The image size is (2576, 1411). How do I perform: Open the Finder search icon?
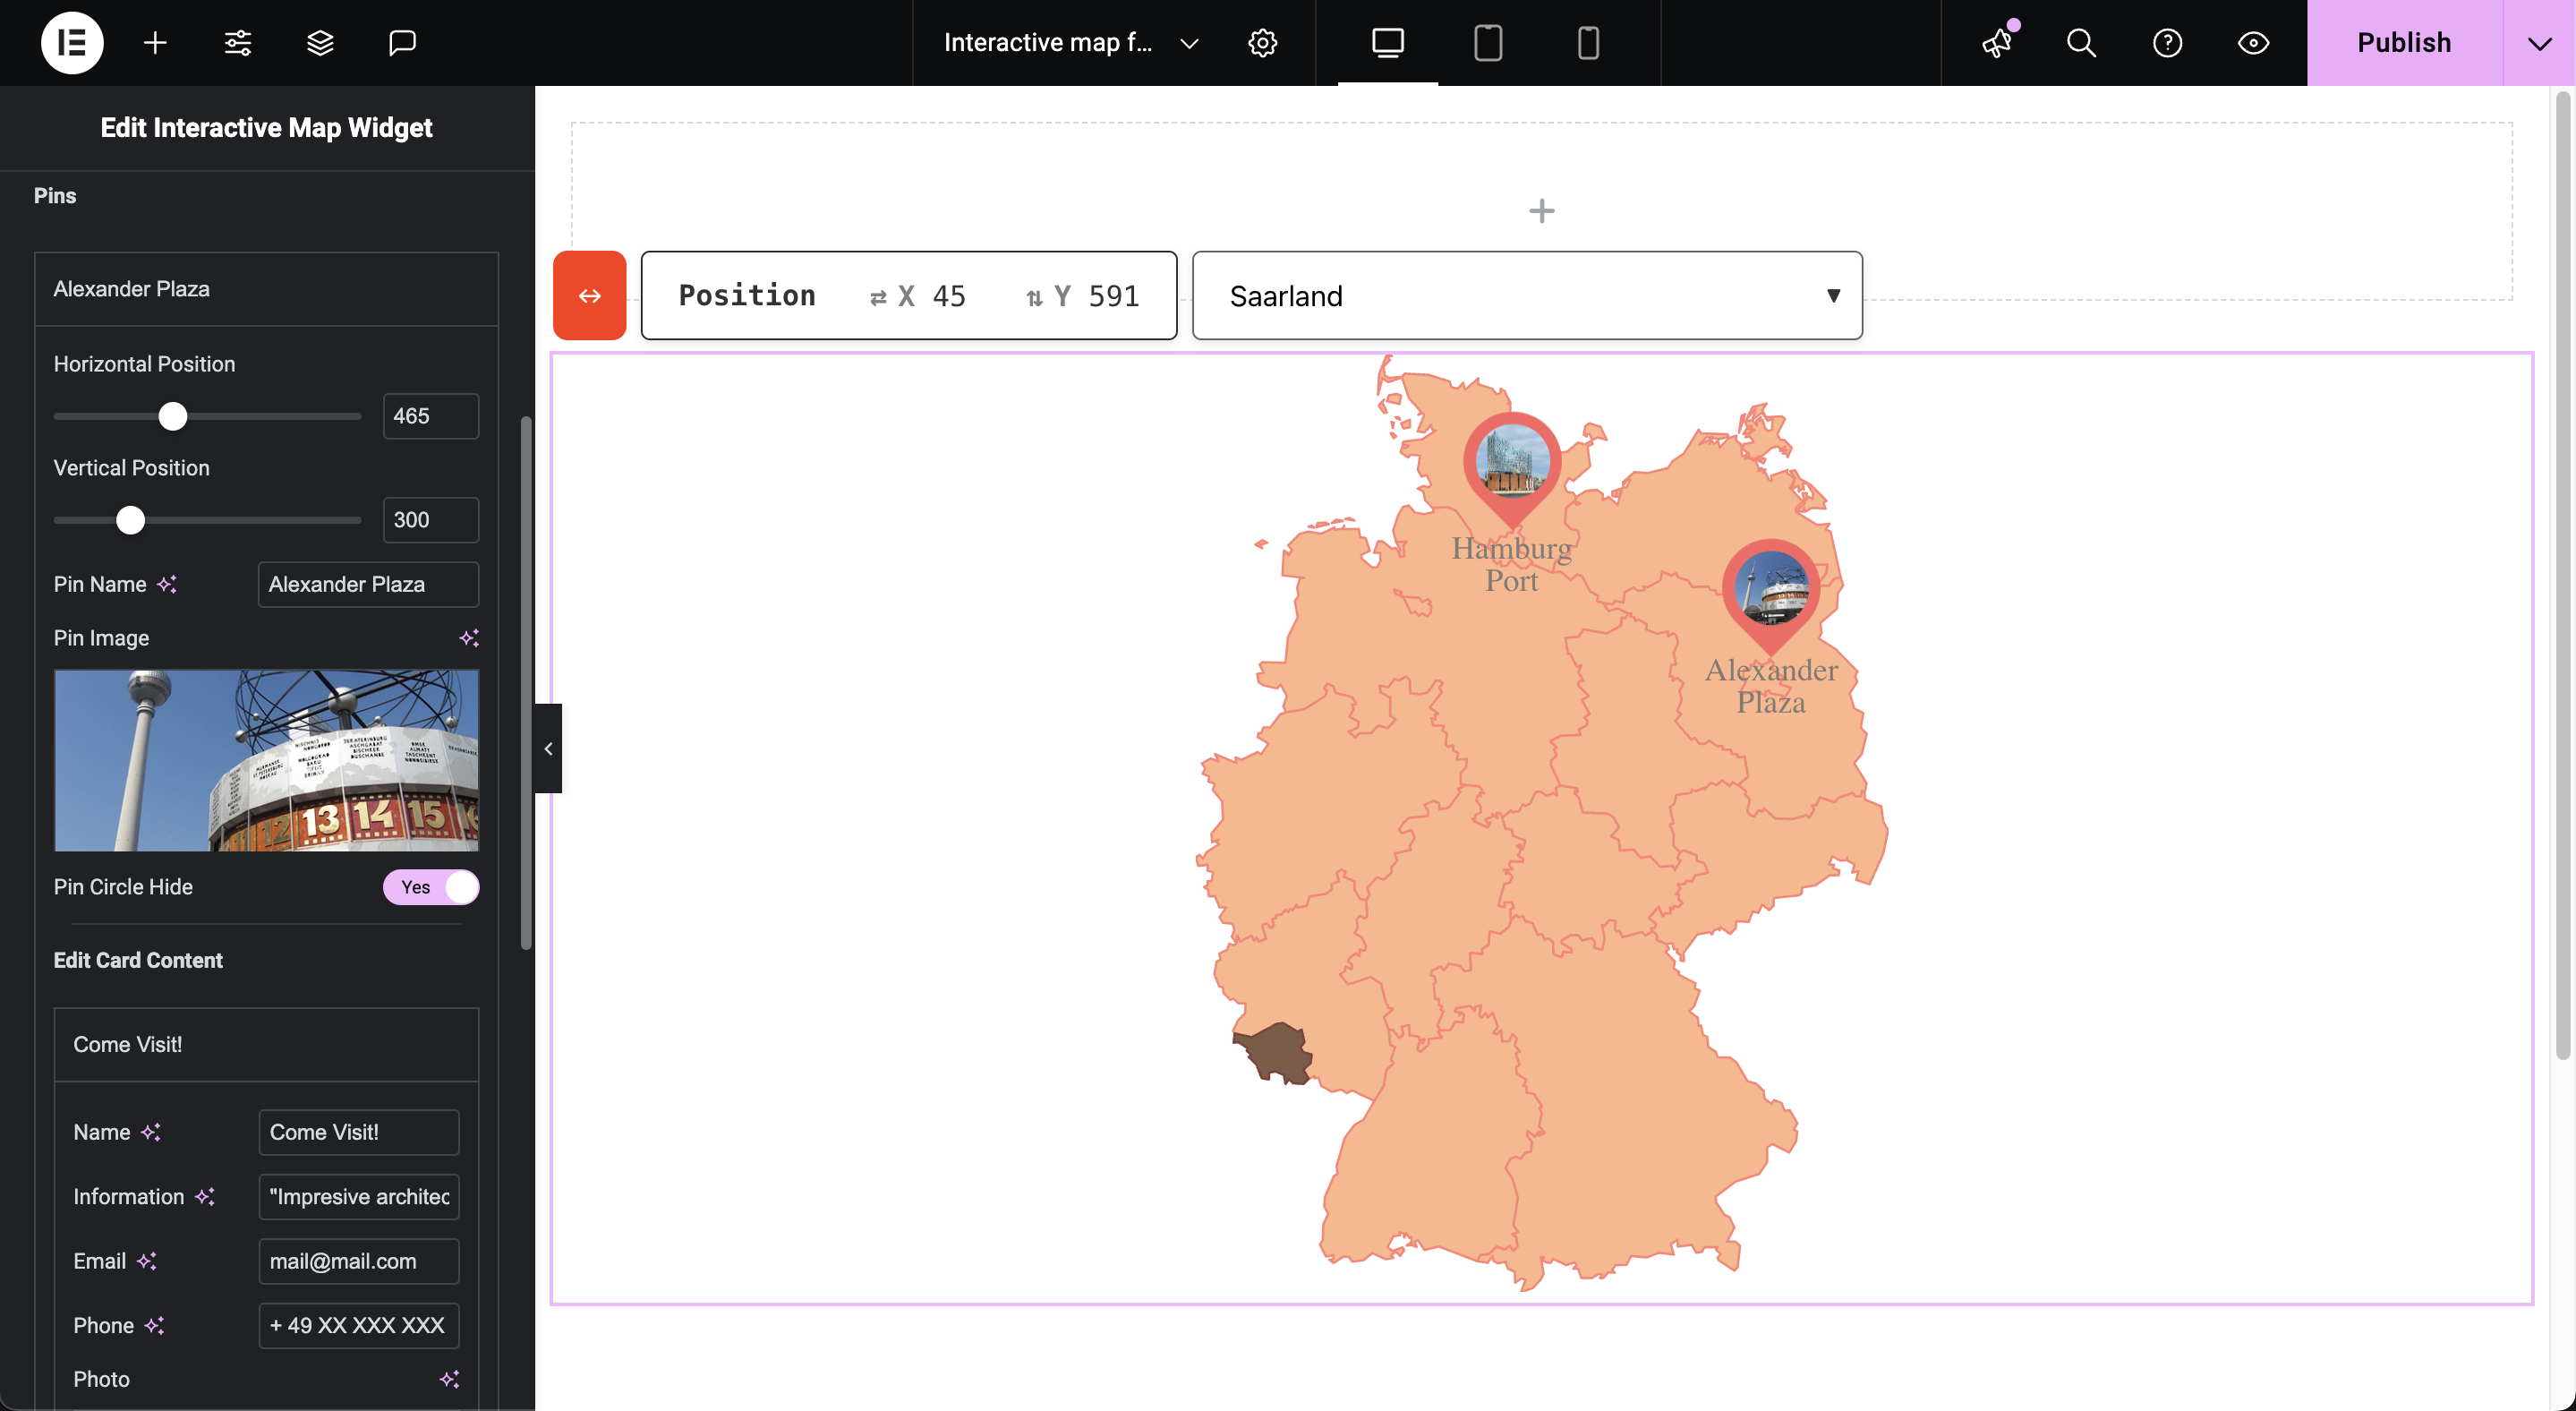tap(2082, 43)
